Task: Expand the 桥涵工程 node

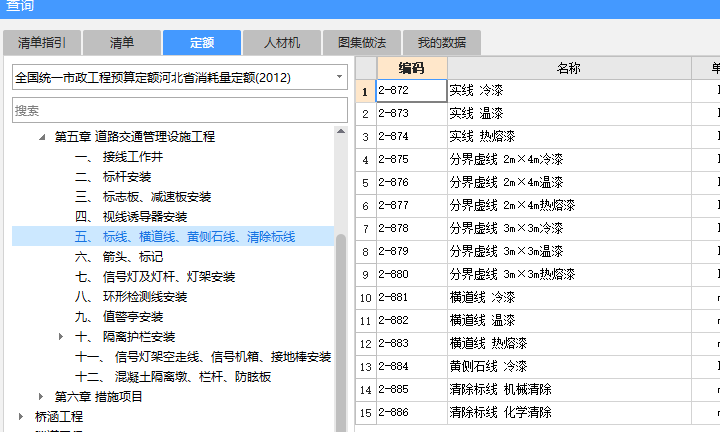Action: [21, 416]
